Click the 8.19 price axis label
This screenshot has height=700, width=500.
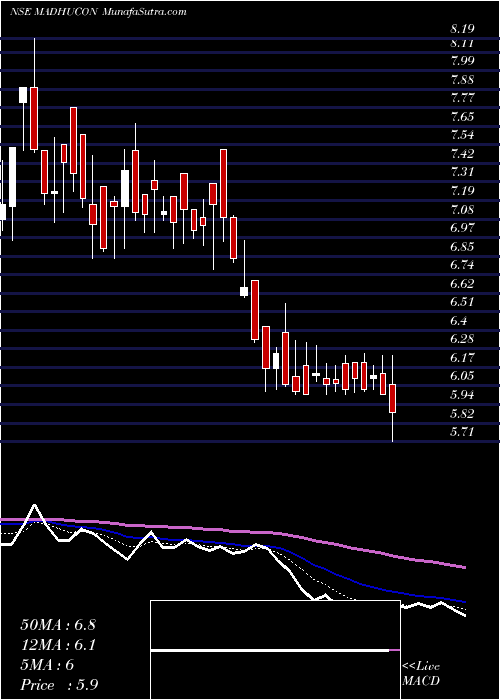[x=462, y=29]
